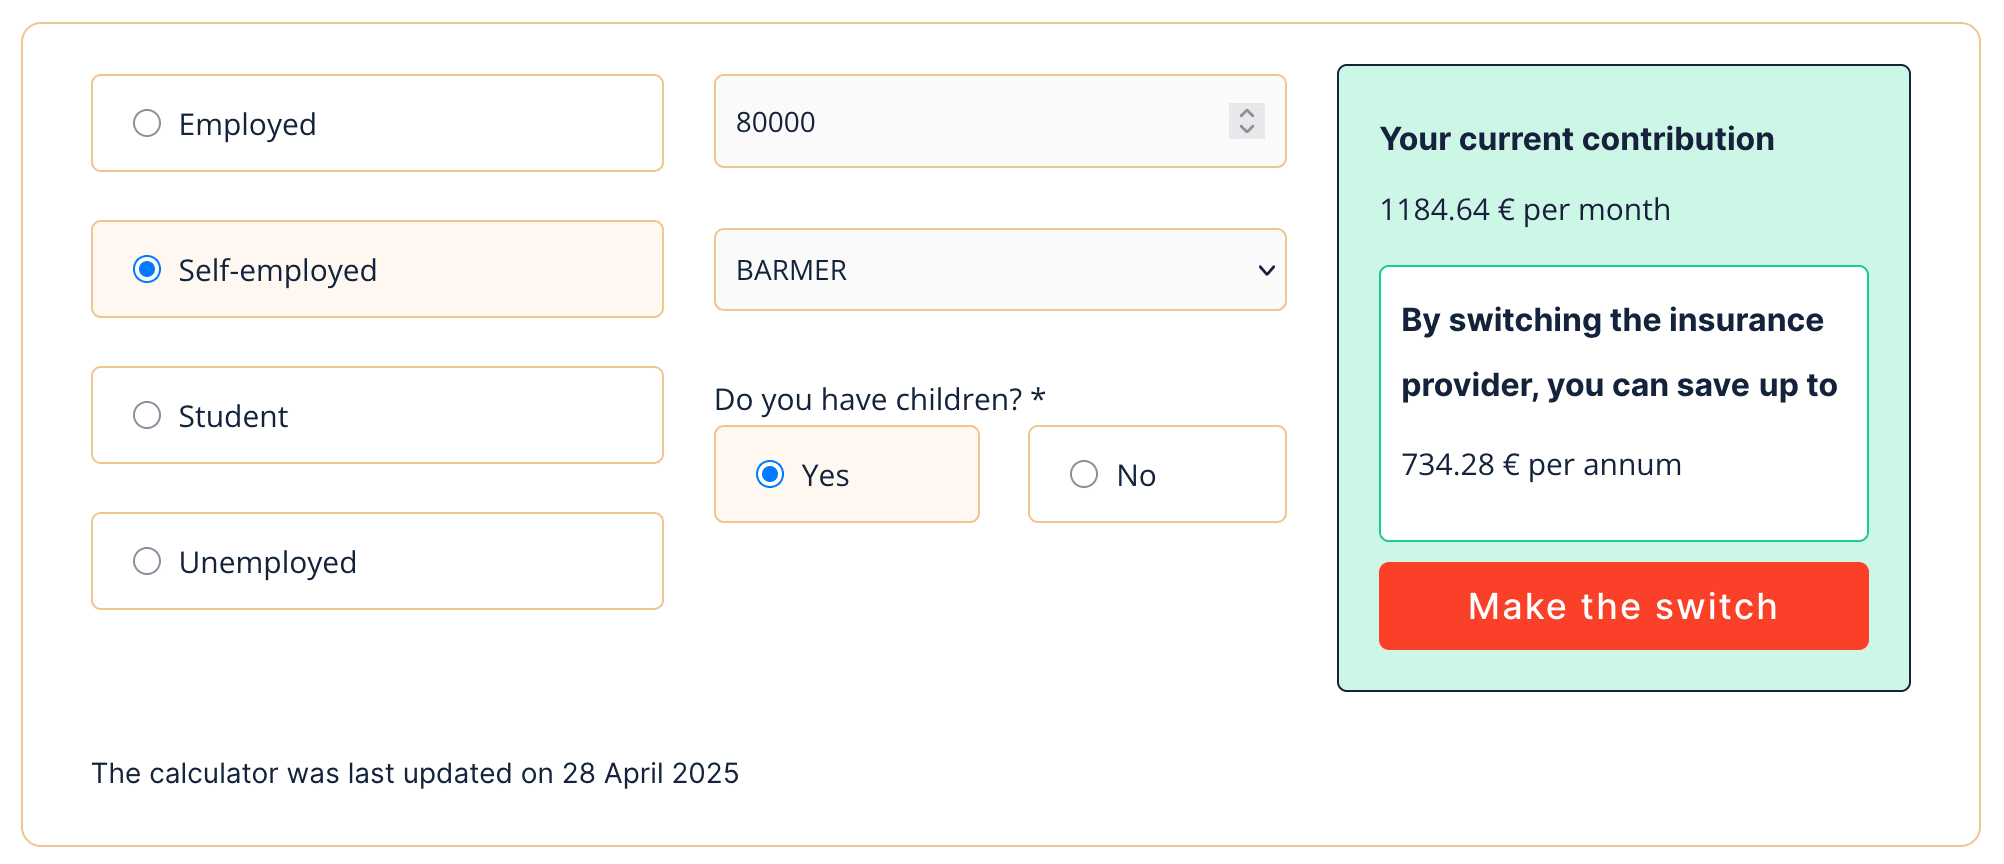Image resolution: width=2004 pixels, height=864 pixels.
Task: Click the Your current contribution heading
Action: pos(1576,139)
